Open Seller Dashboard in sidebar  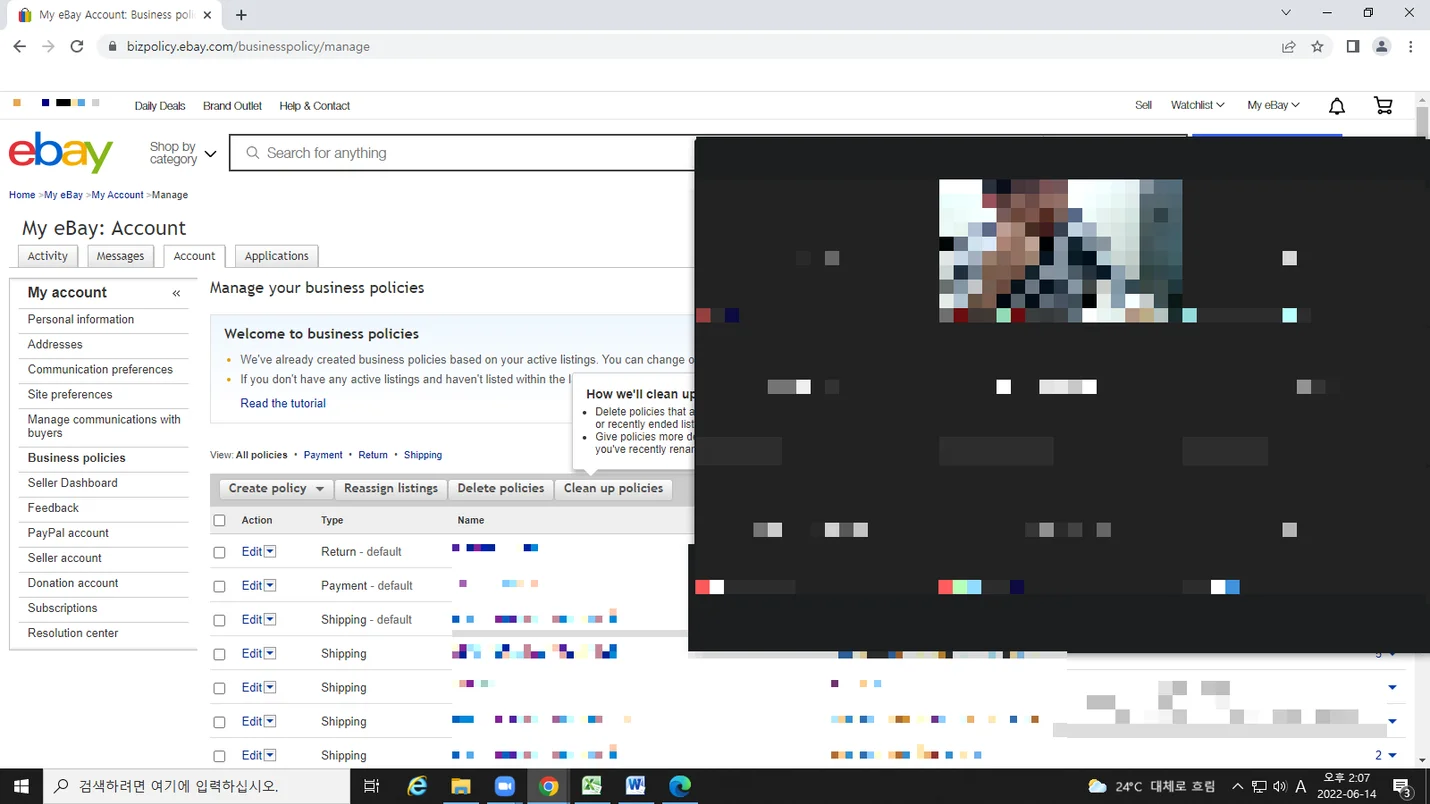73,483
